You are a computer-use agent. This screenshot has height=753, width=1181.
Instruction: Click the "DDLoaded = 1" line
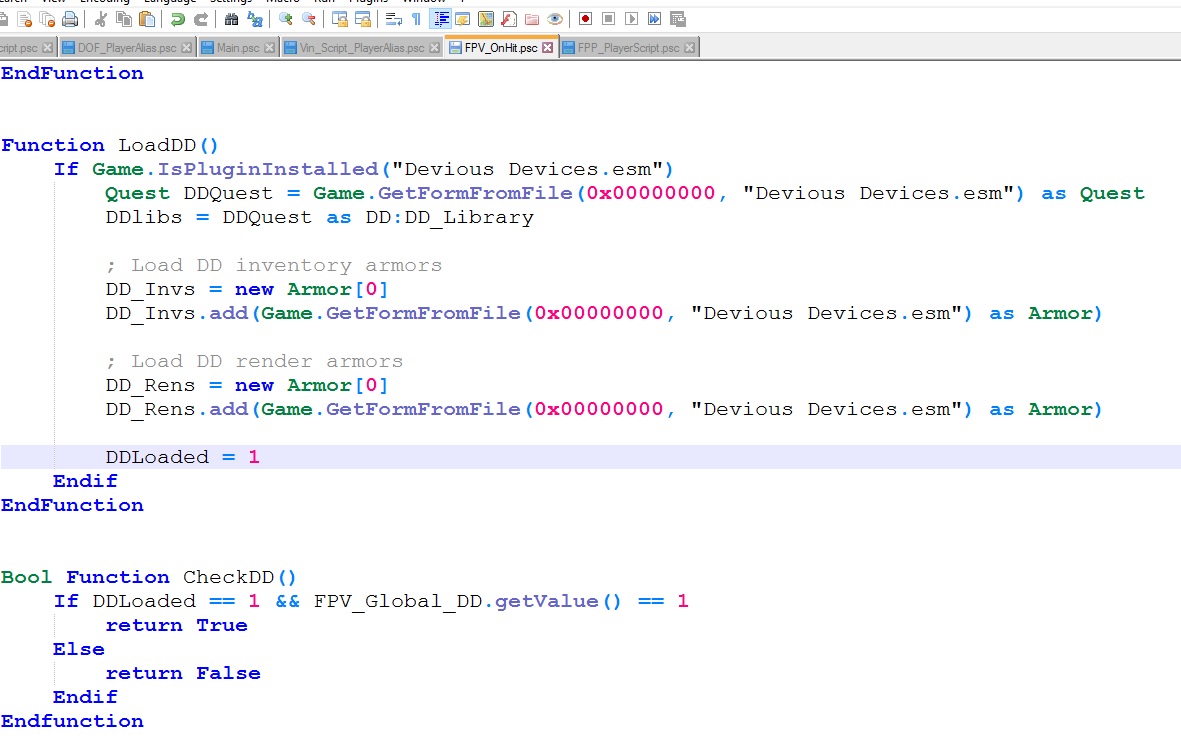click(x=183, y=457)
